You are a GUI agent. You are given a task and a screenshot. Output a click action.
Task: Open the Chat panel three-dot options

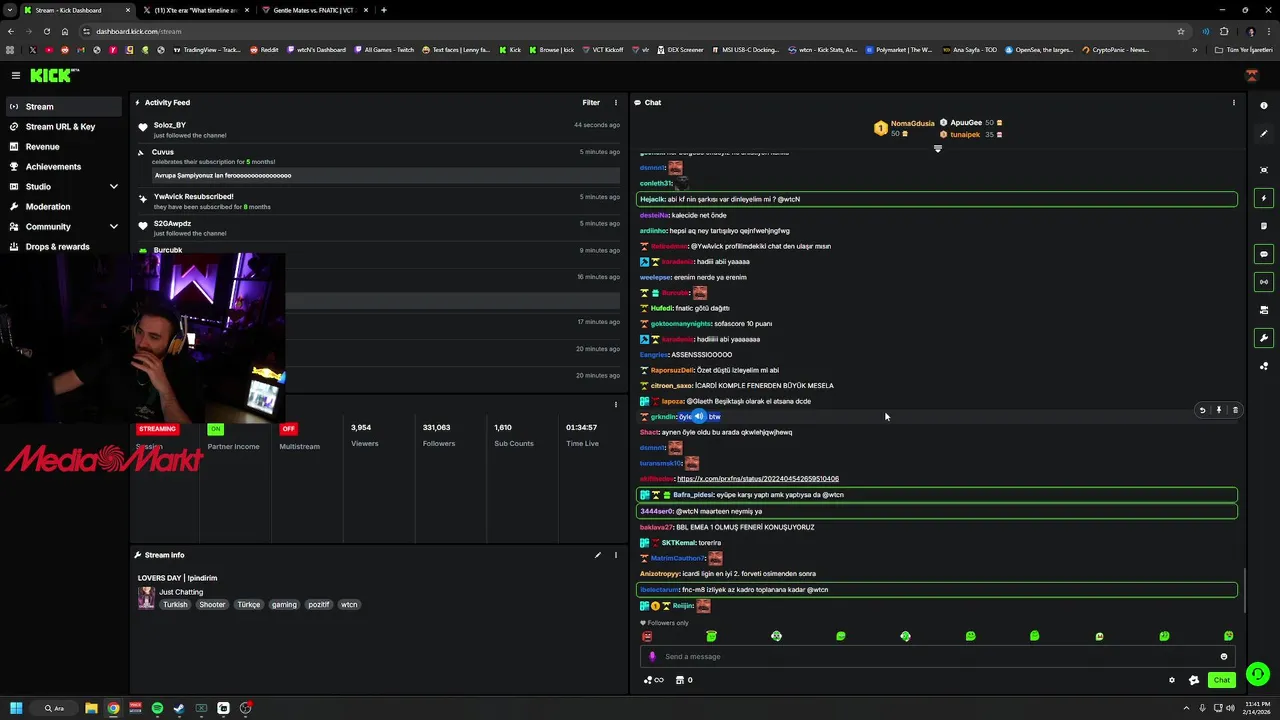[x=1233, y=102]
